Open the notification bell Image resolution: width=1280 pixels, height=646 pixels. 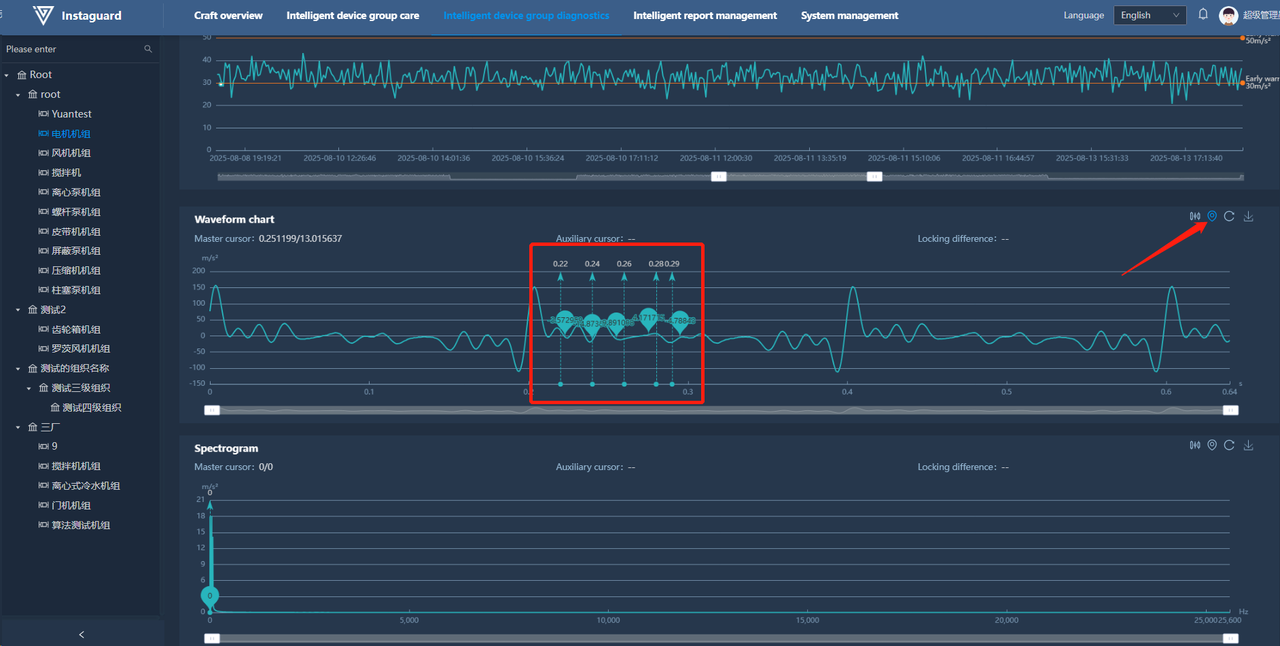tap(1203, 15)
